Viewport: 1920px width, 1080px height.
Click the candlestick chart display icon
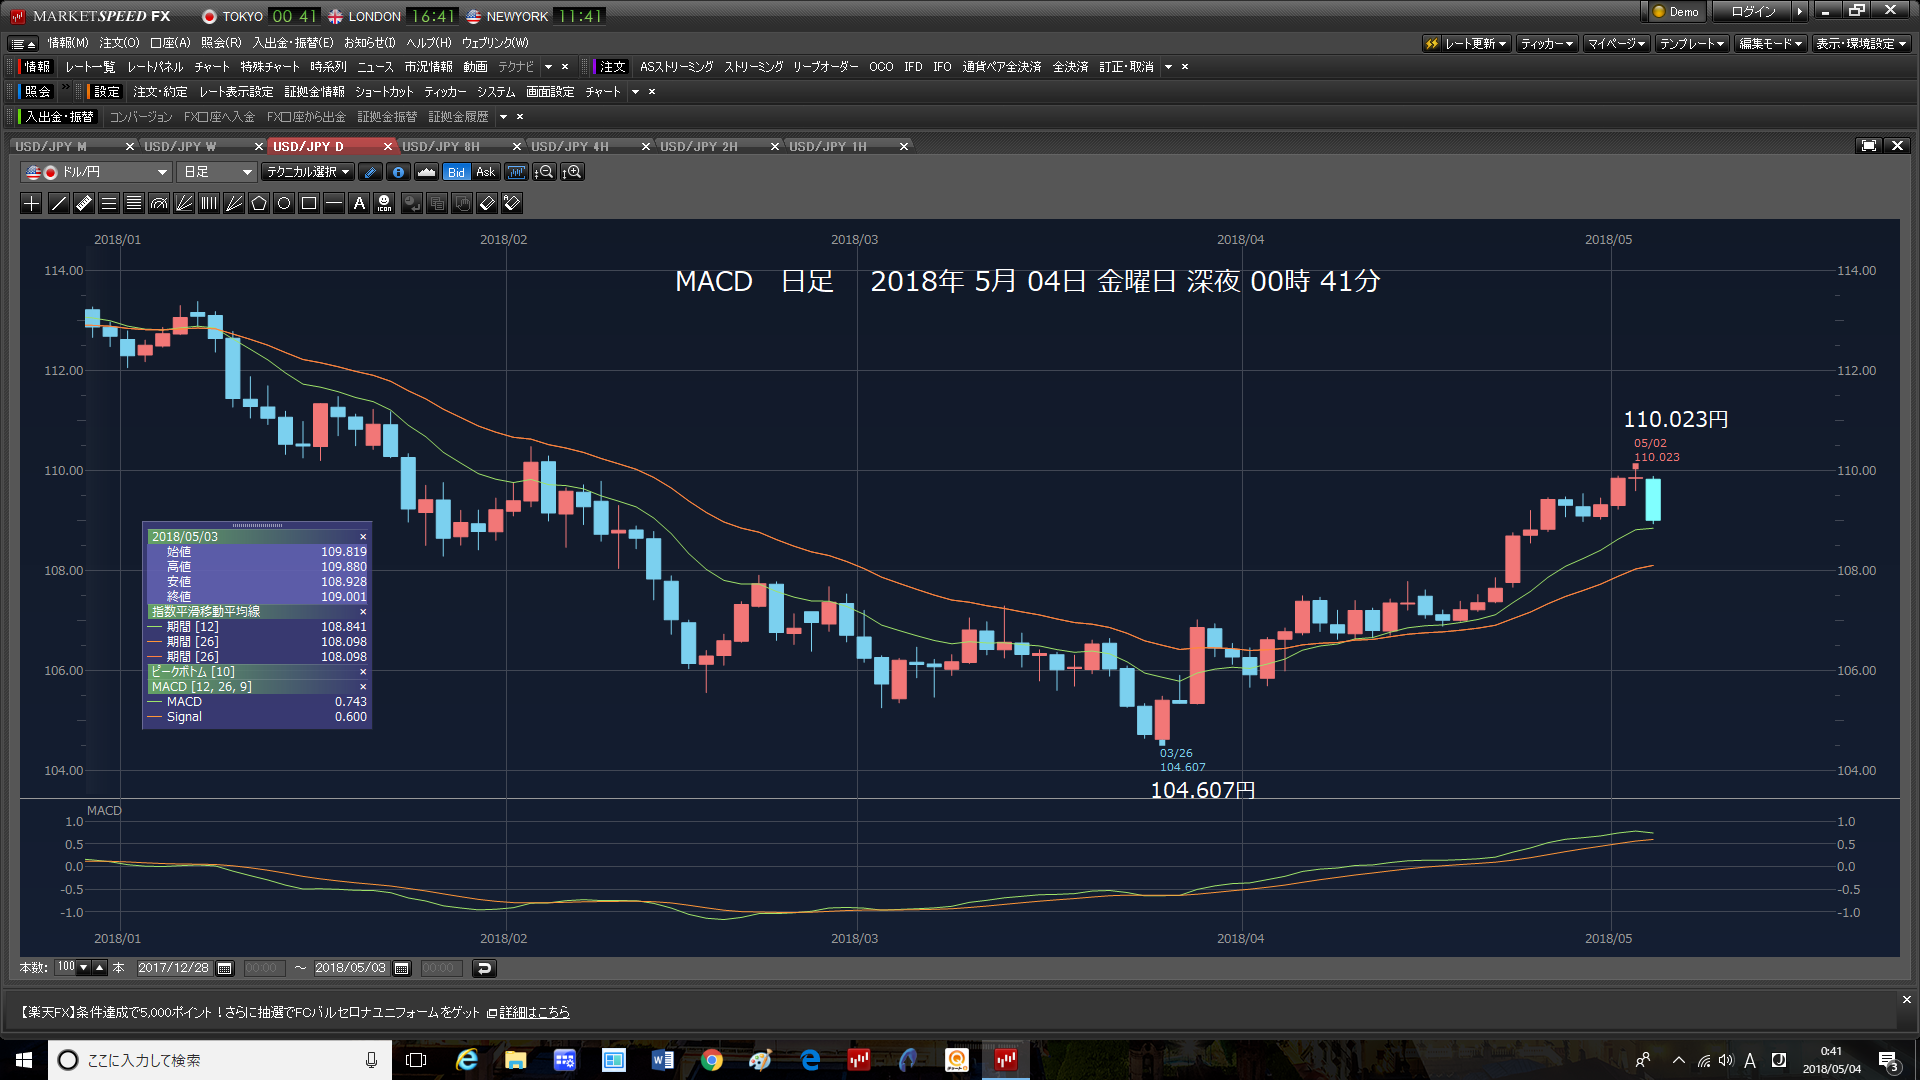516,172
